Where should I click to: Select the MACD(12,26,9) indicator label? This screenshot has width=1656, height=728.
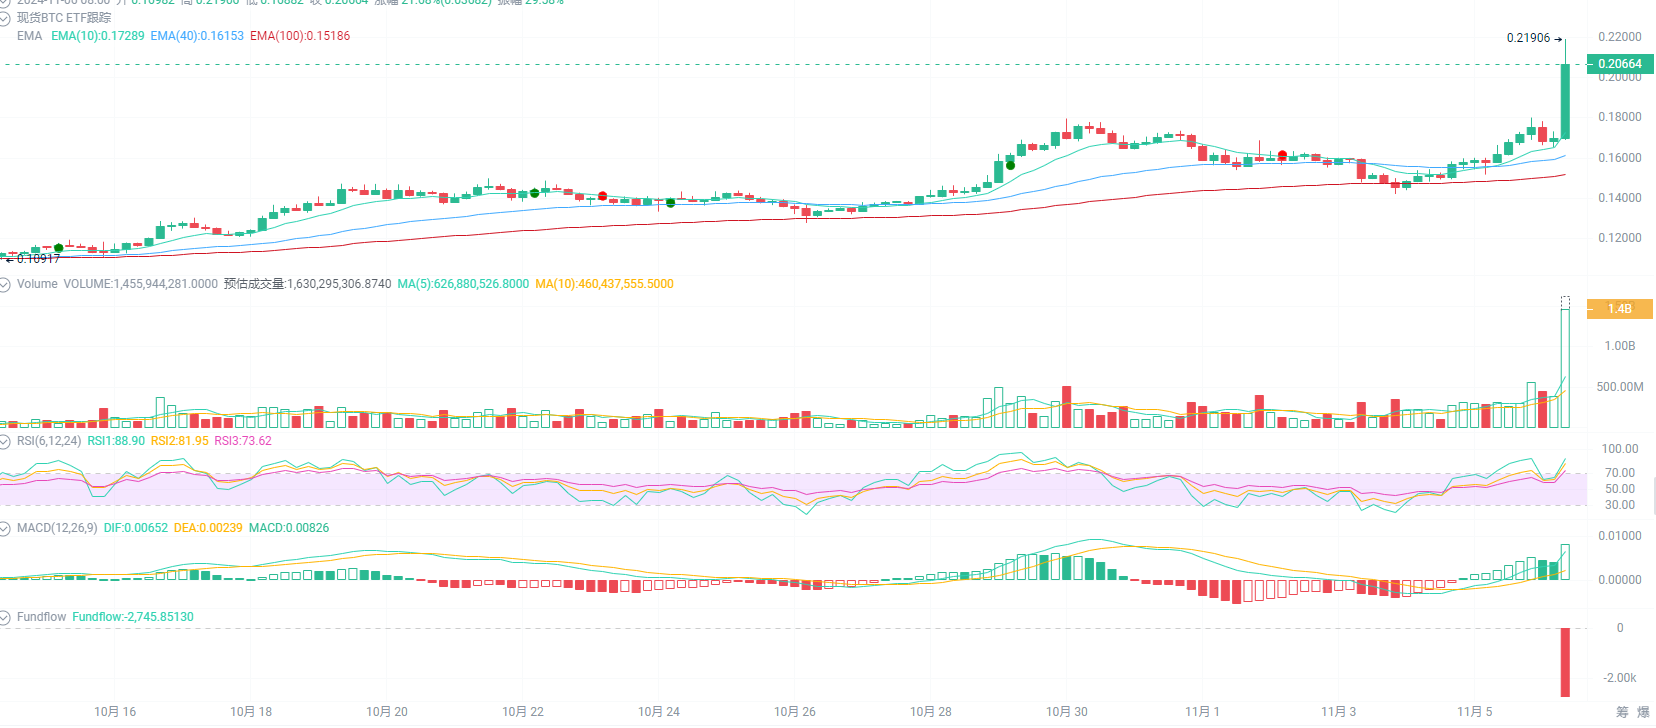pos(57,528)
